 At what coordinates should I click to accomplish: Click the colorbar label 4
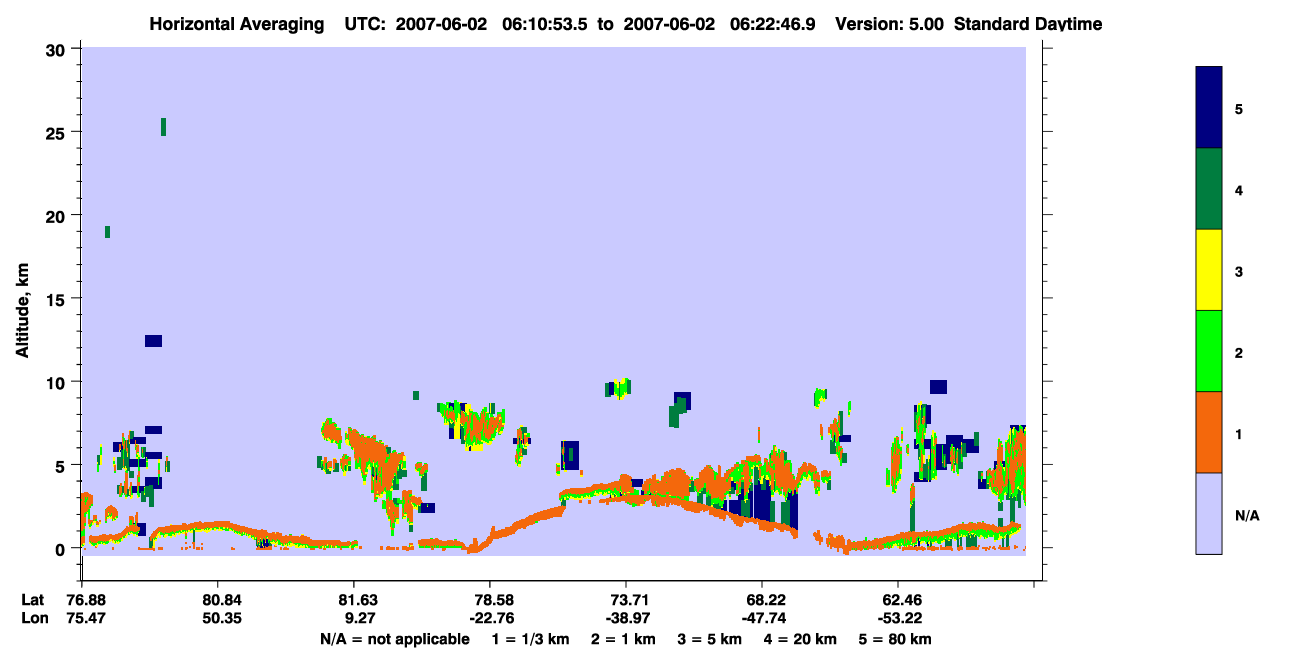1238,189
